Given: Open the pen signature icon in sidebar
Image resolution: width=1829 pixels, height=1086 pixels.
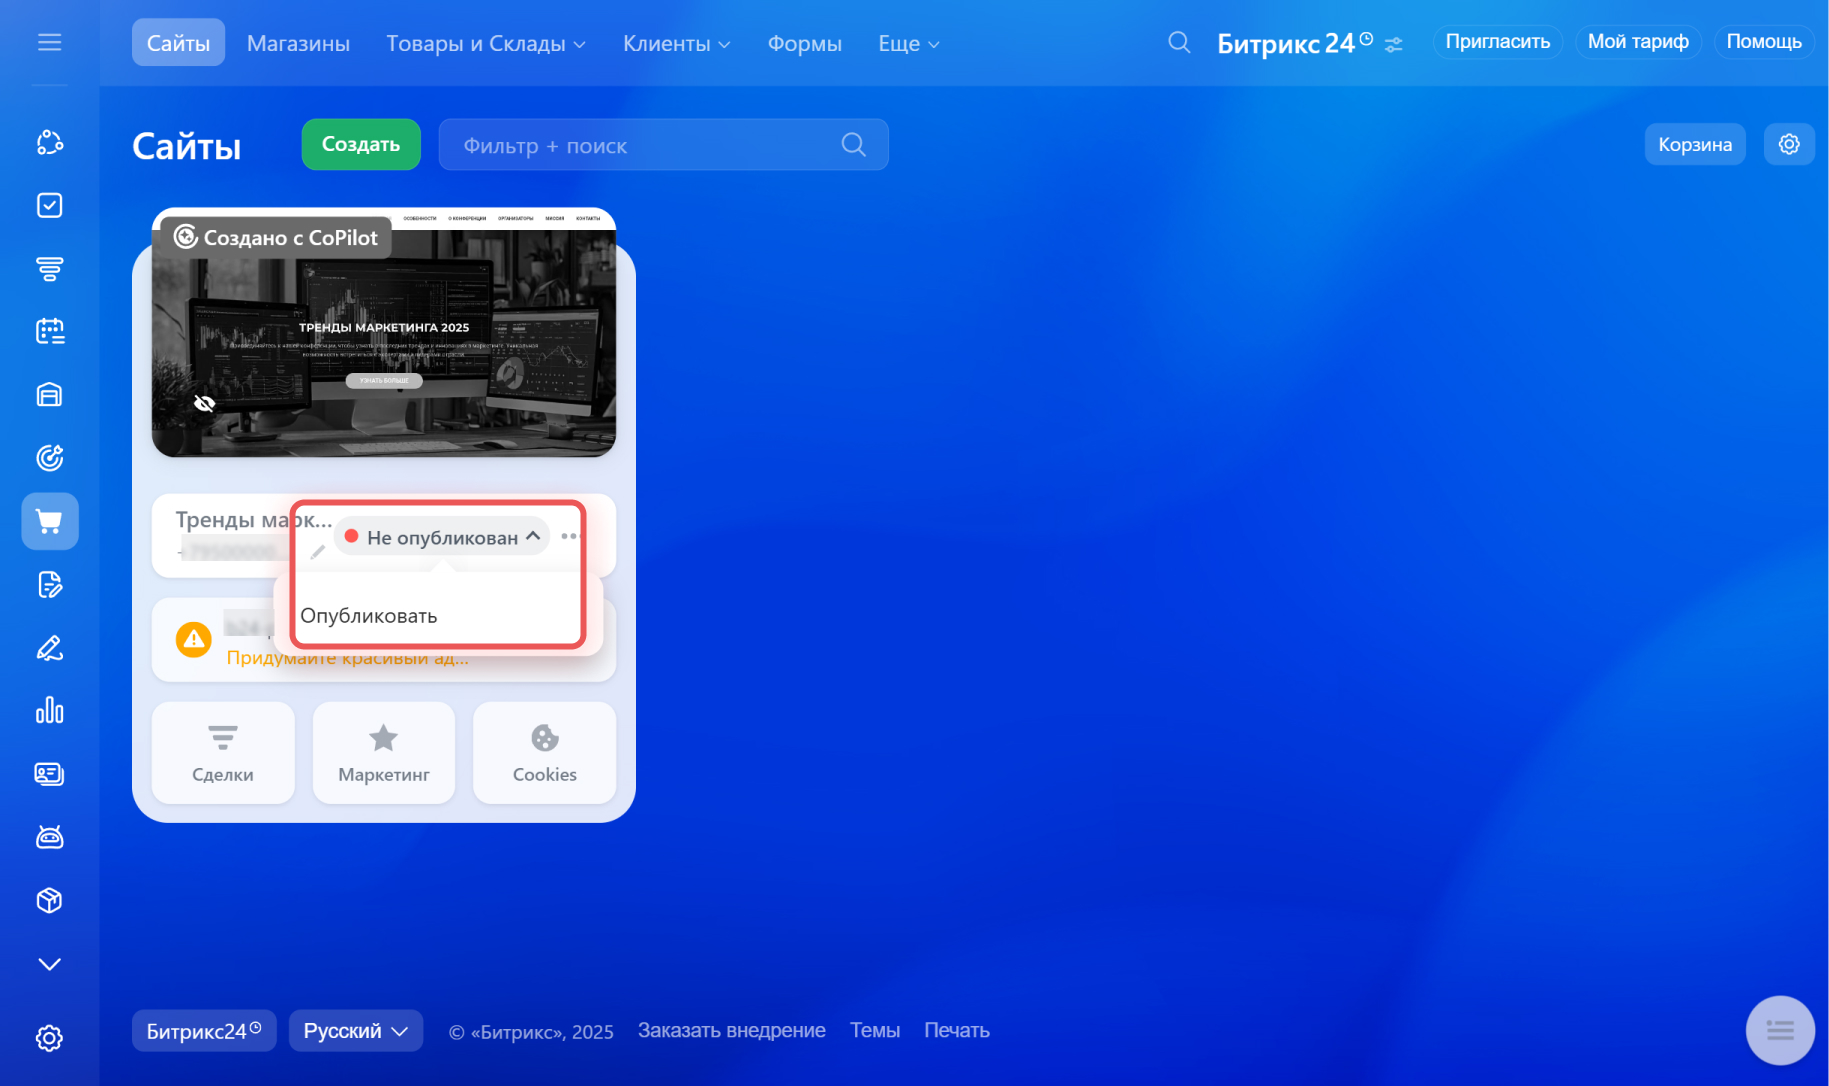Looking at the screenshot, I should [x=49, y=648].
